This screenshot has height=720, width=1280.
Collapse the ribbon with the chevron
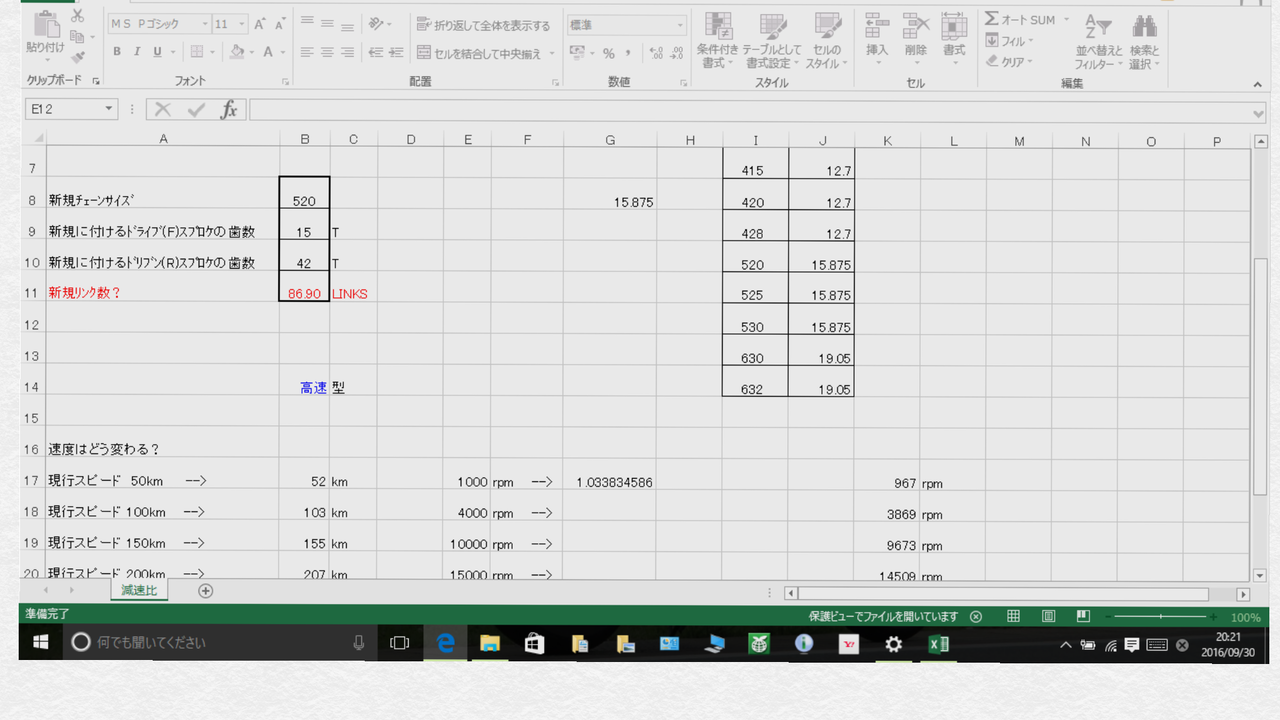point(1258,84)
